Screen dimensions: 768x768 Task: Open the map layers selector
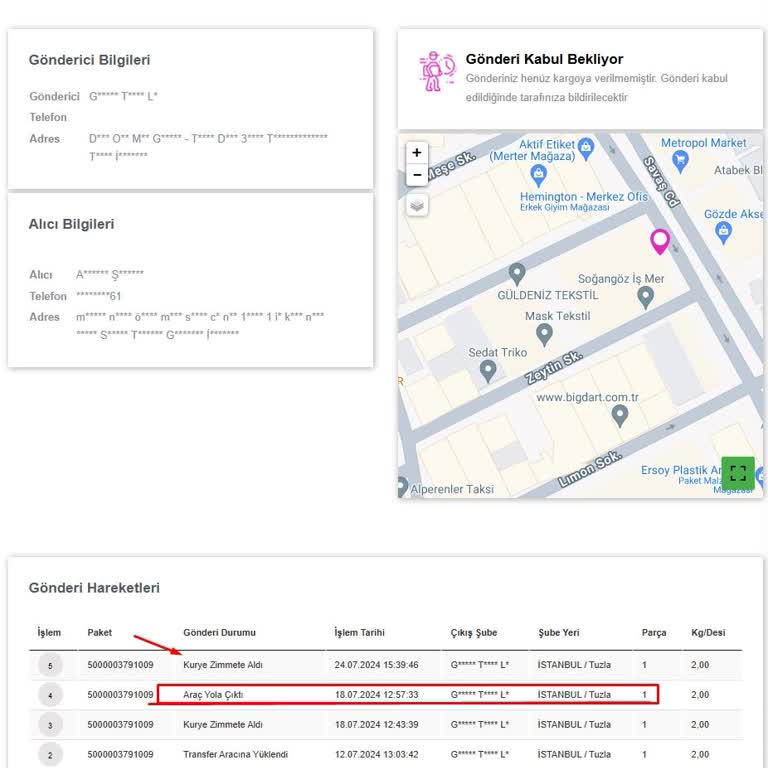click(417, 205)
